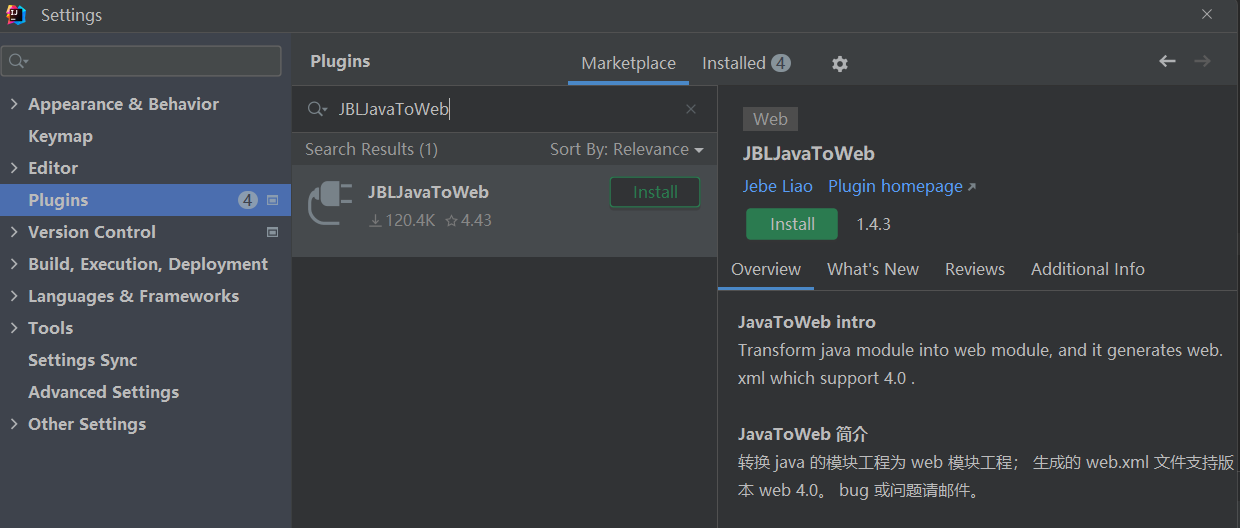Click the Plugins panel heading

pos(340,61)
